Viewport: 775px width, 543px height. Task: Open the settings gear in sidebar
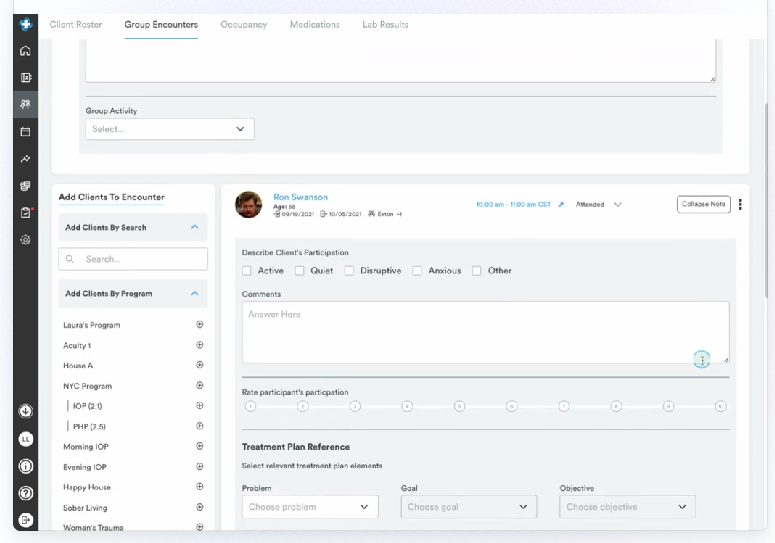point(25,240)
